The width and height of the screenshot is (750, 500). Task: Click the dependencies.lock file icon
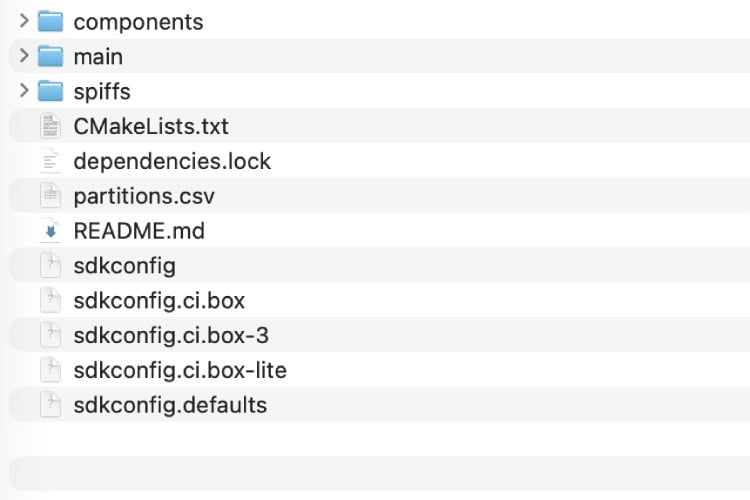click(x=50, y=161)
